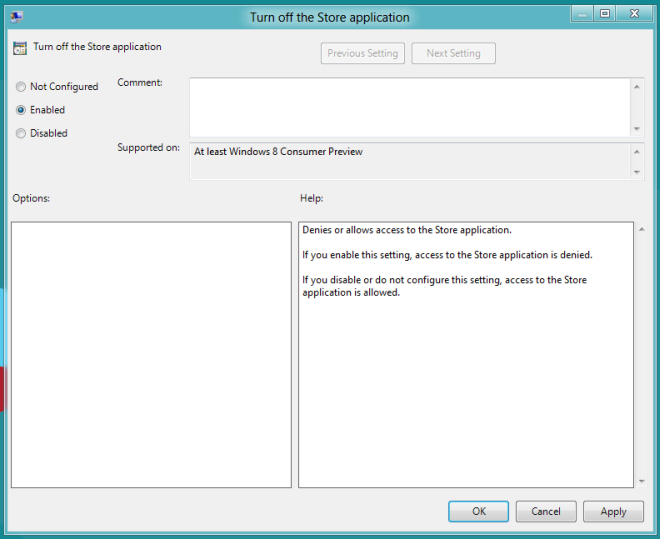
Task: Minimize the policy settings window
Action: 583,14
